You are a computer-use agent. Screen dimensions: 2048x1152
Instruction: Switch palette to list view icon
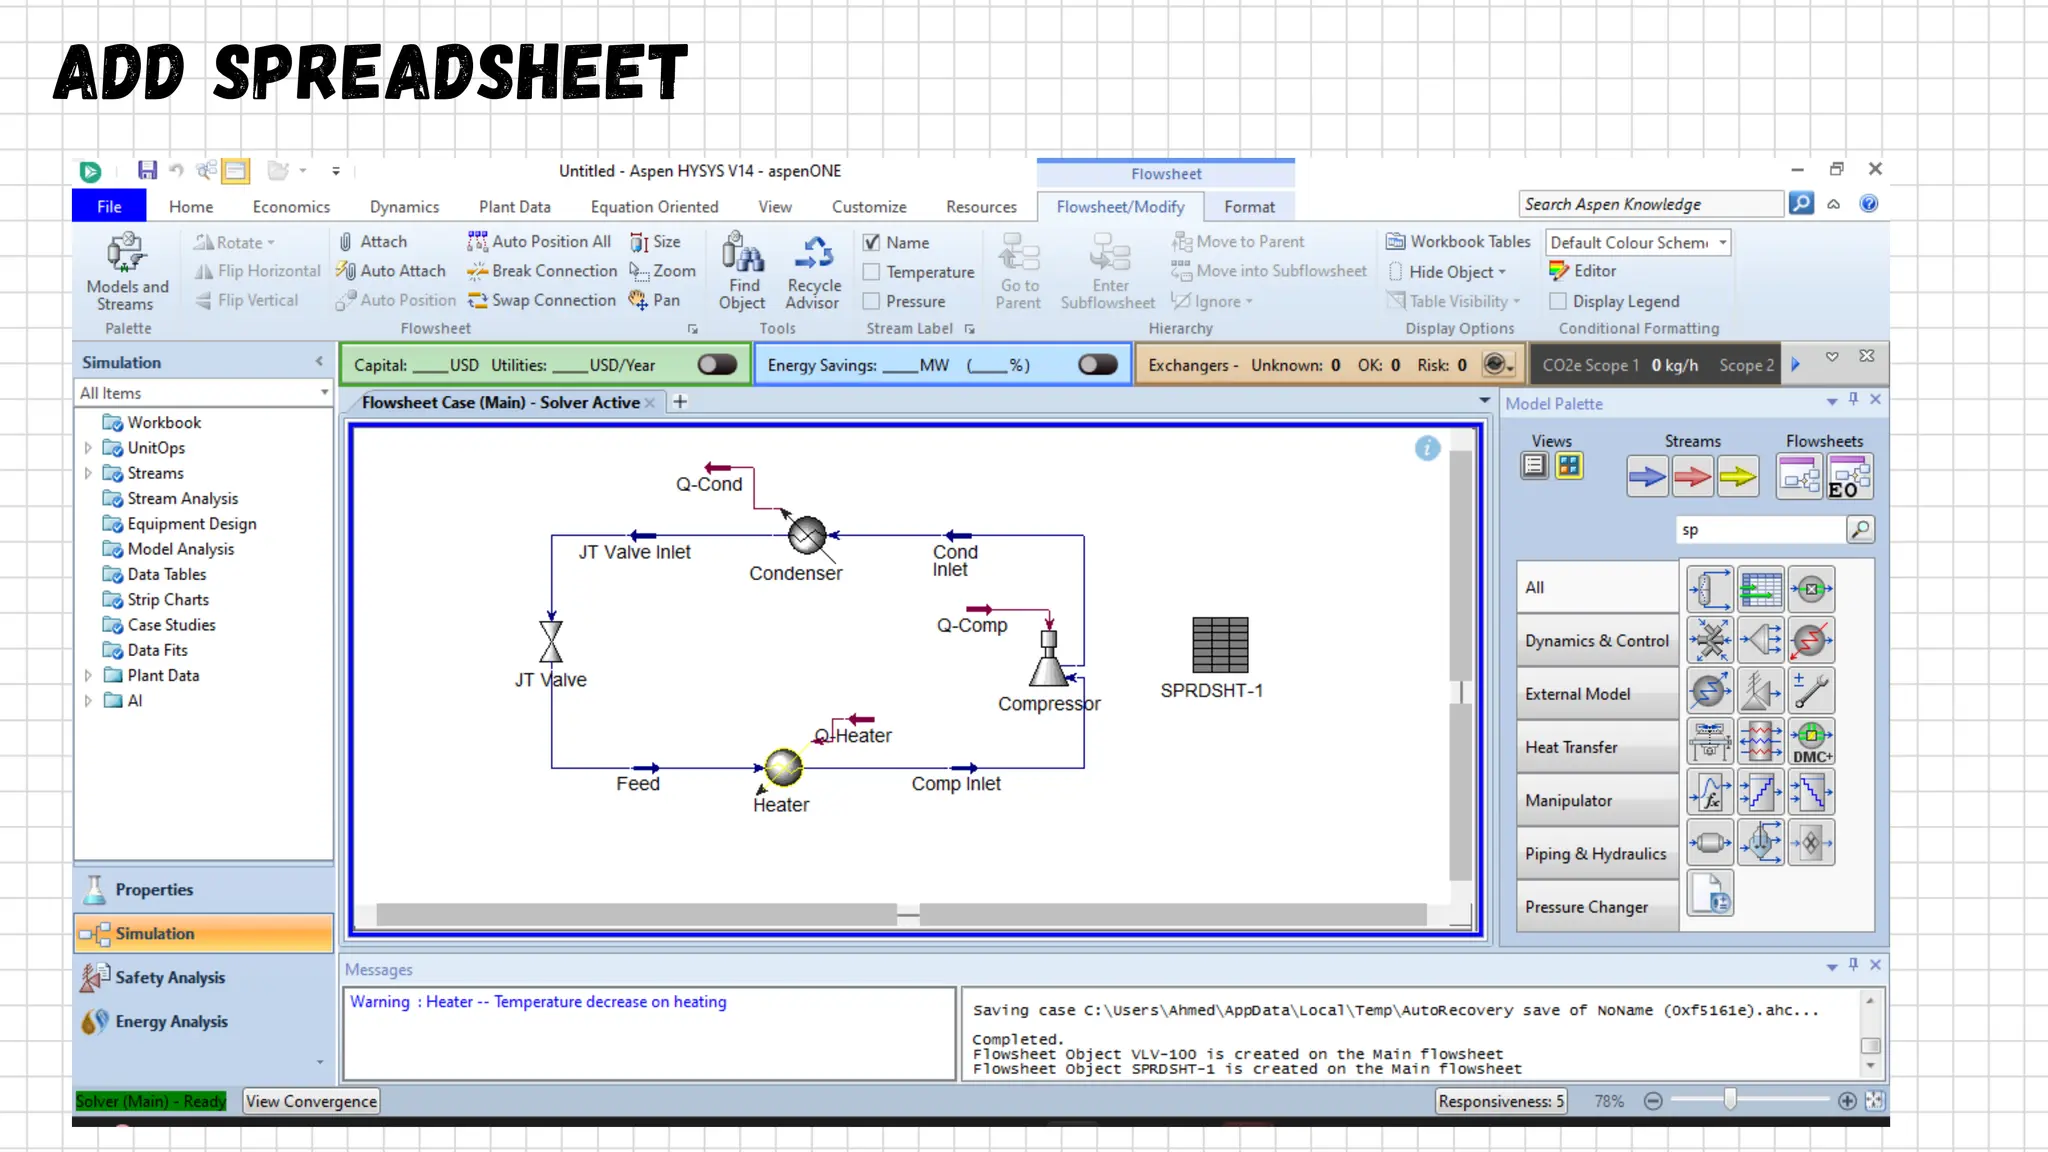click(1535, 466)
